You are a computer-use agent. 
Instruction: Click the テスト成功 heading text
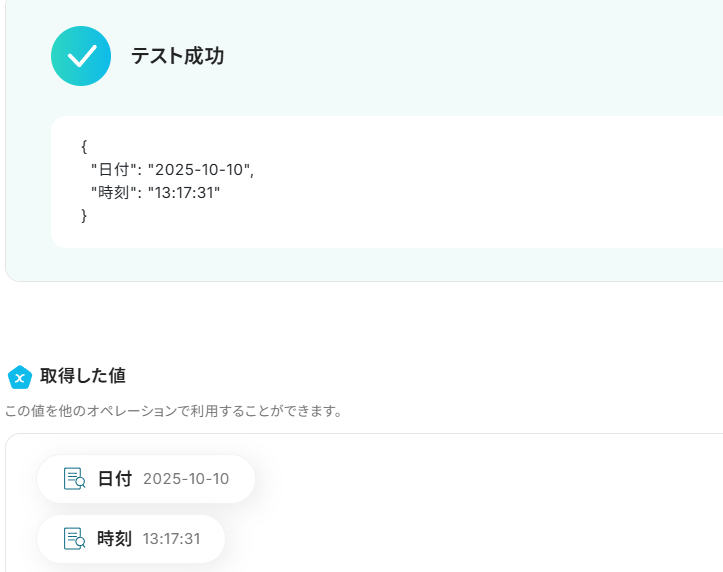click(177, 56)
